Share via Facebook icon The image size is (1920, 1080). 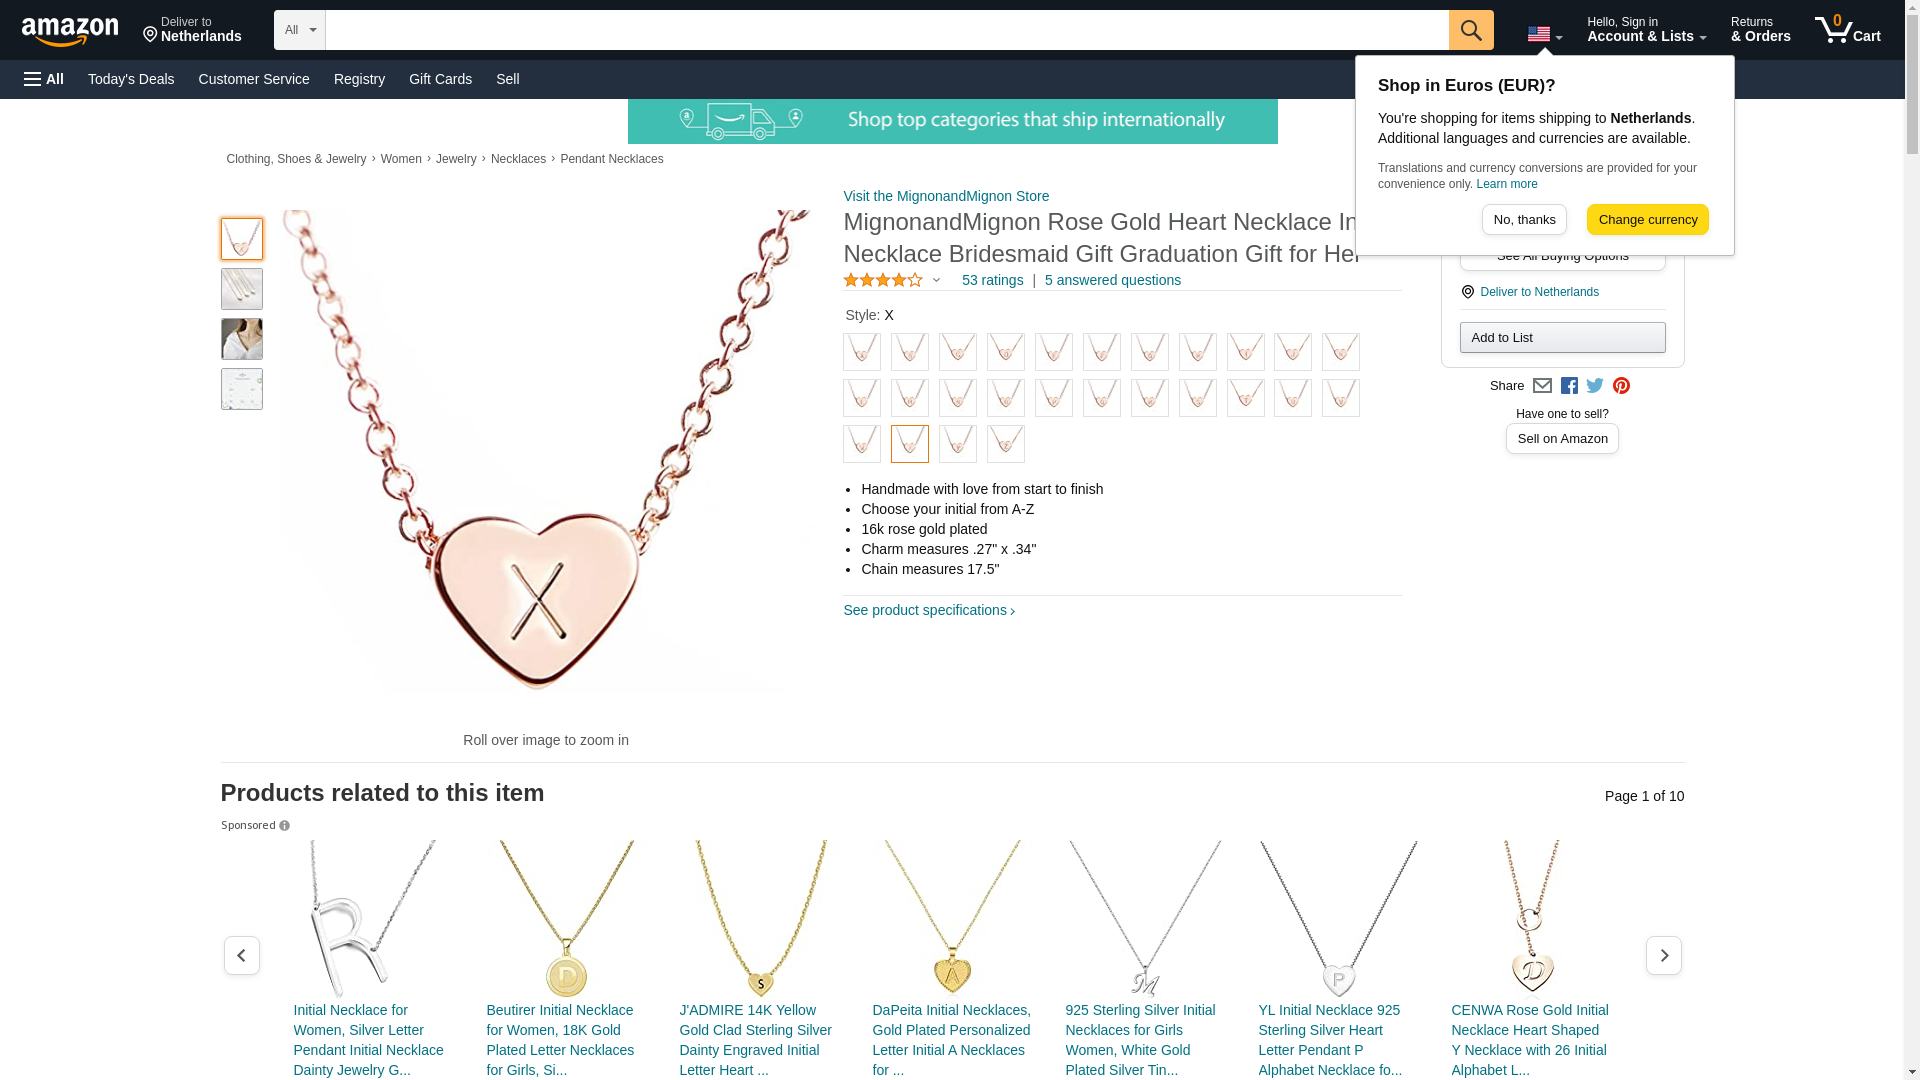tap(1569, 386)
